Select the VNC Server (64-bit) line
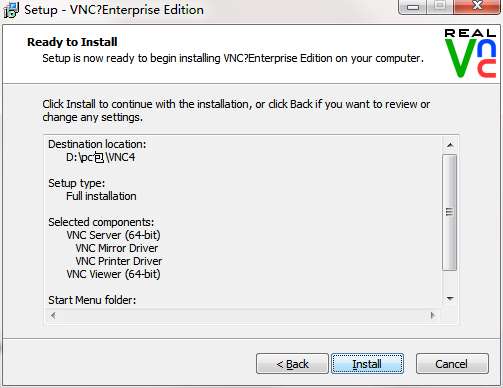503x388 pixels. (113, 235)
